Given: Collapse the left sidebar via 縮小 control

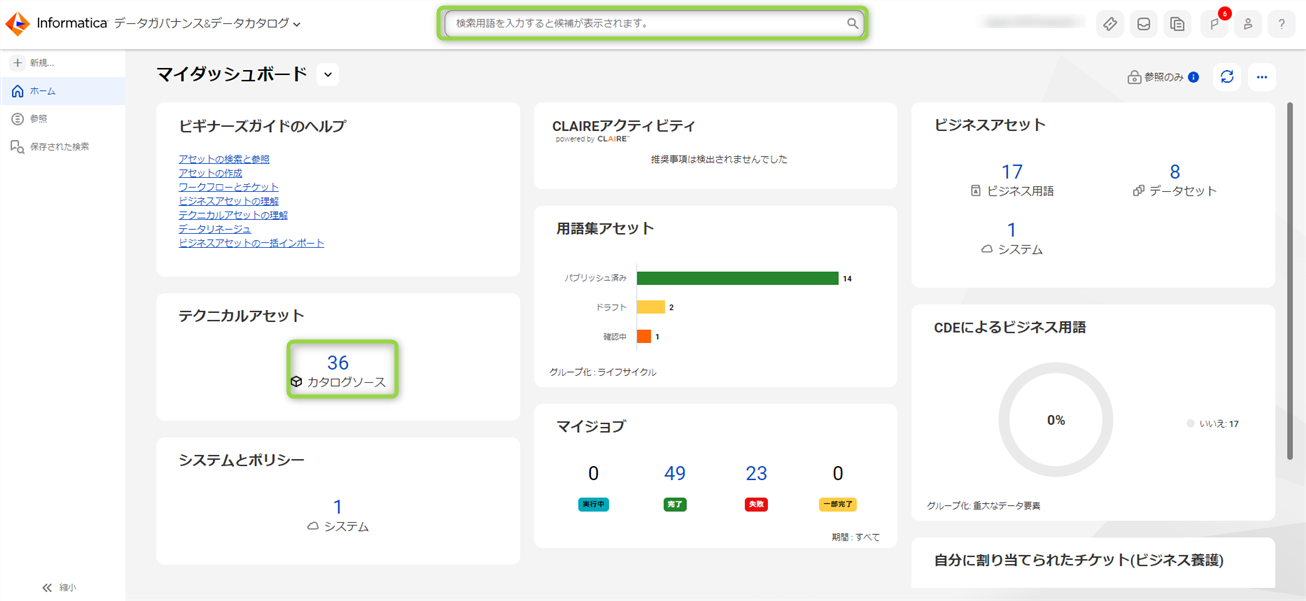Looking at the screenshot, I should coord(57,587).
